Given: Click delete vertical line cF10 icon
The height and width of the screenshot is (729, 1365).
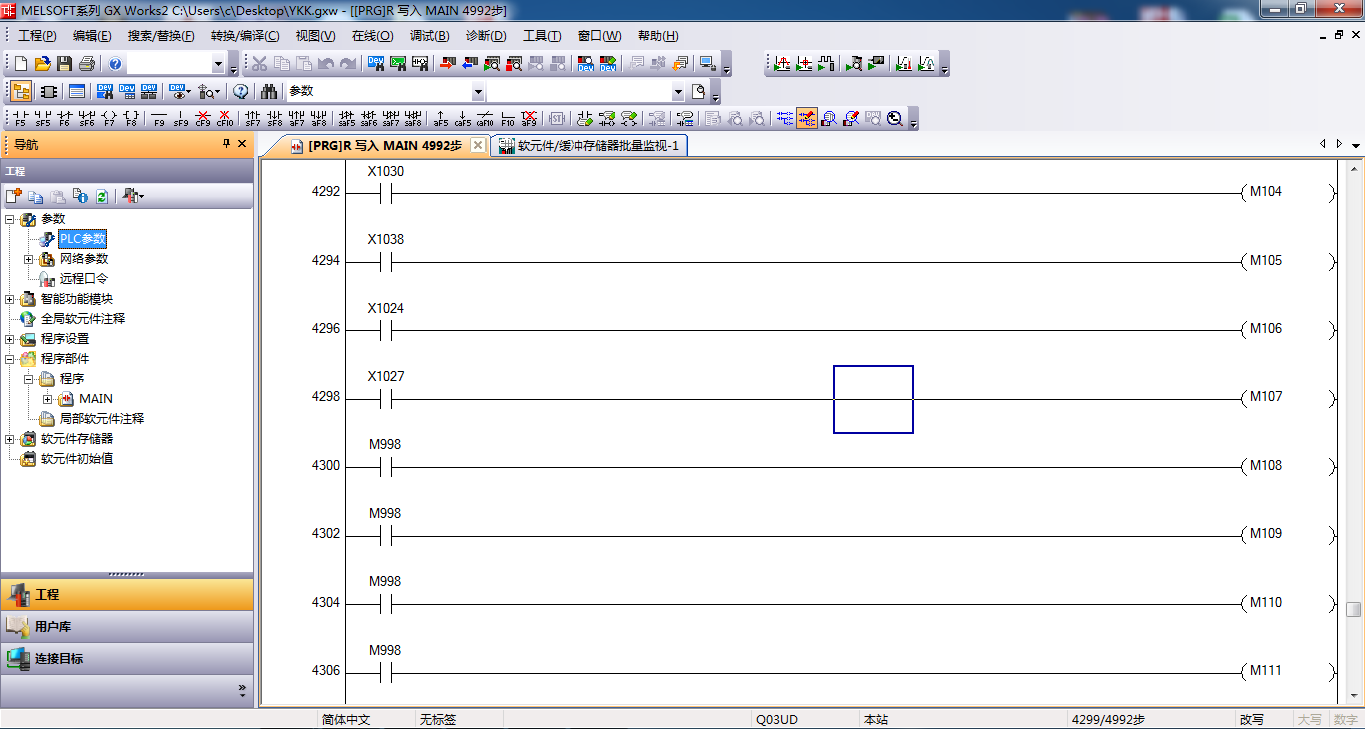Looking at the screenshot, I should click(225, 118).
